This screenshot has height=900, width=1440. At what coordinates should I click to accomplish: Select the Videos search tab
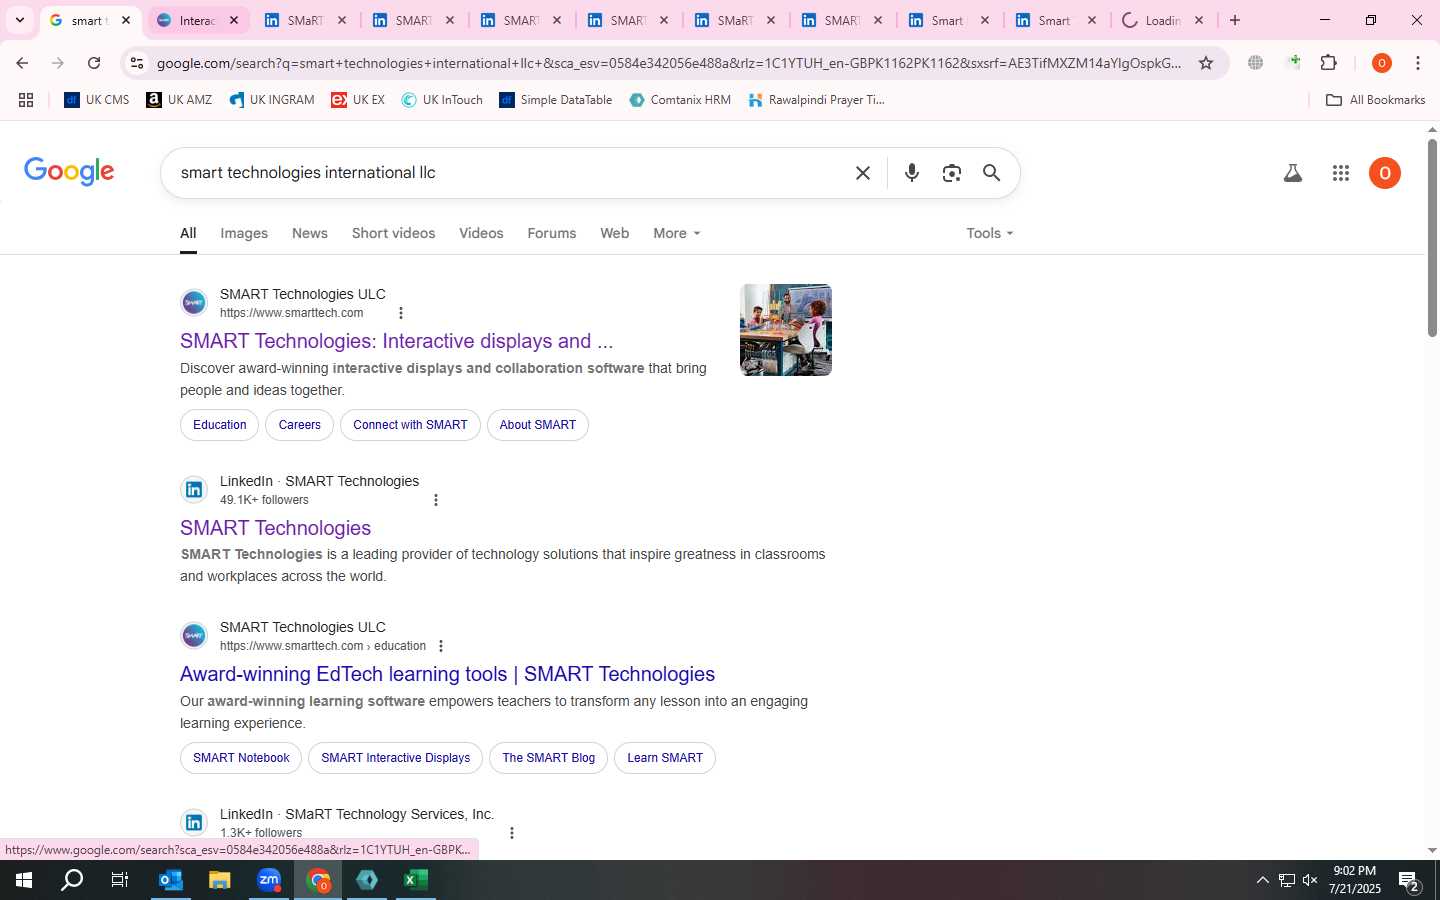[481, 233]
